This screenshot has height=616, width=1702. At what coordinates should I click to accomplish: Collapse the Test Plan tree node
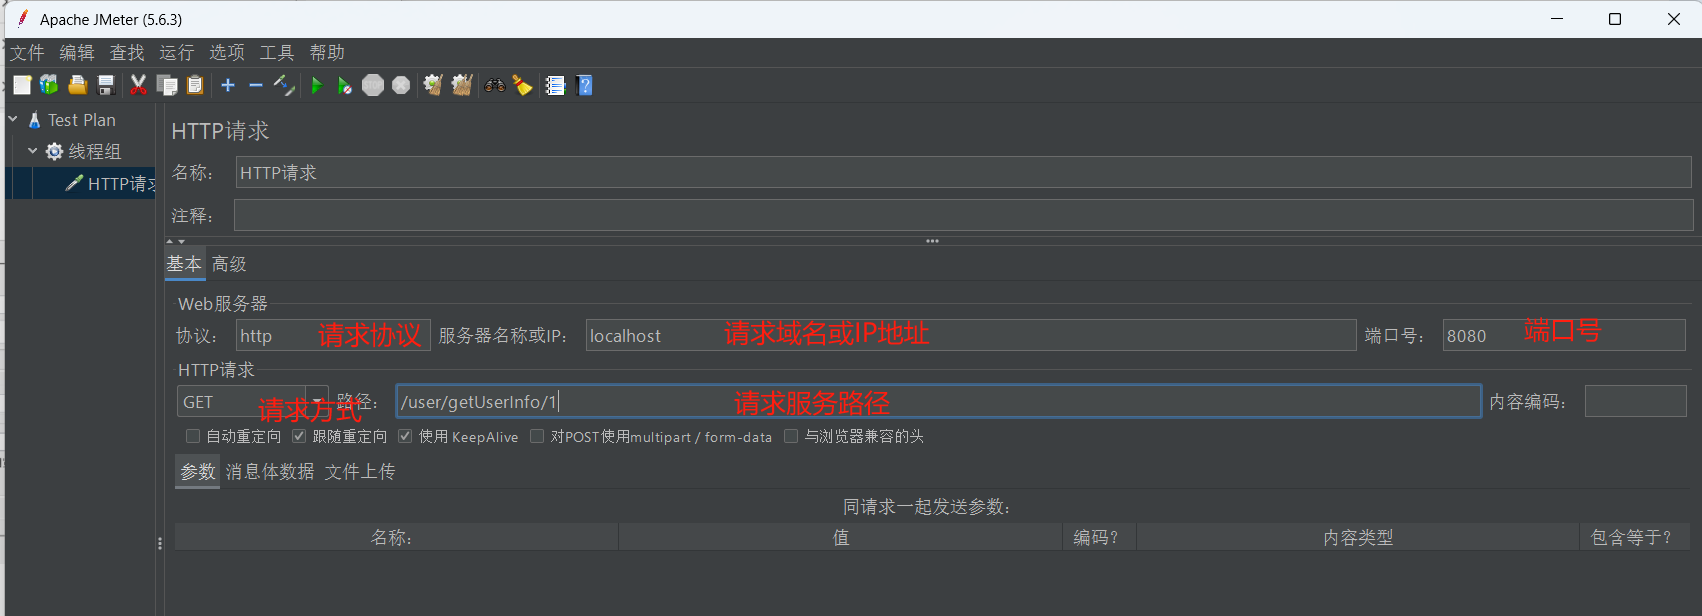(x=13, y=119)
